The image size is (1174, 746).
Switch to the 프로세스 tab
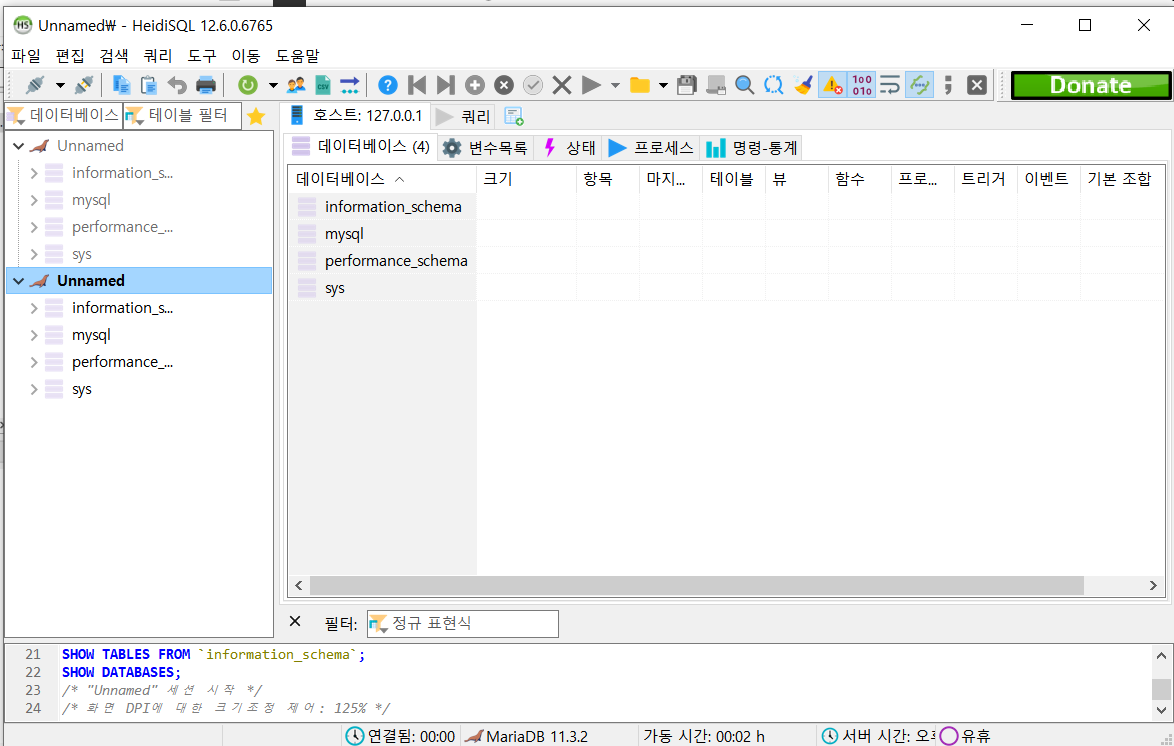(x=651, y=148)
